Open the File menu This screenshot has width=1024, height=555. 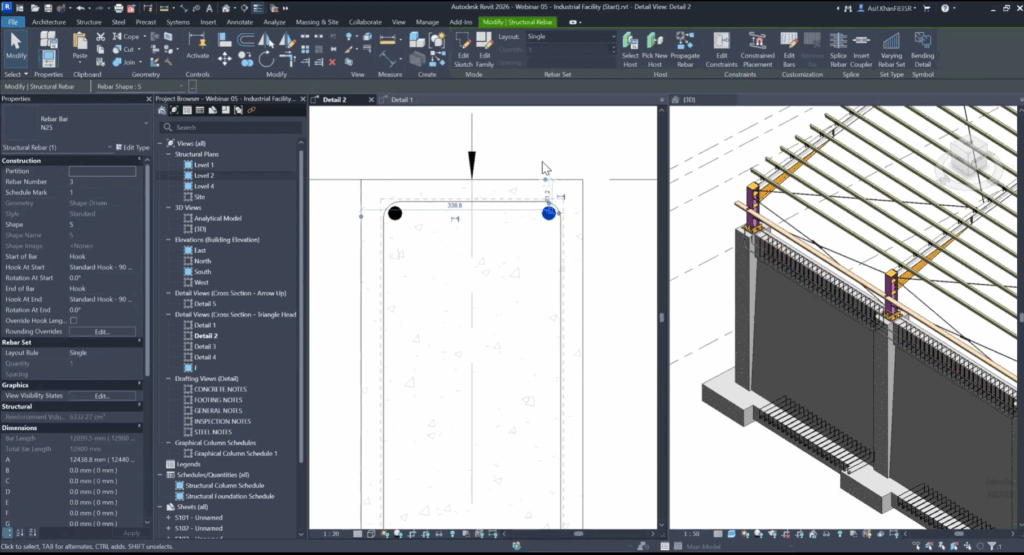tap(12, 22)
